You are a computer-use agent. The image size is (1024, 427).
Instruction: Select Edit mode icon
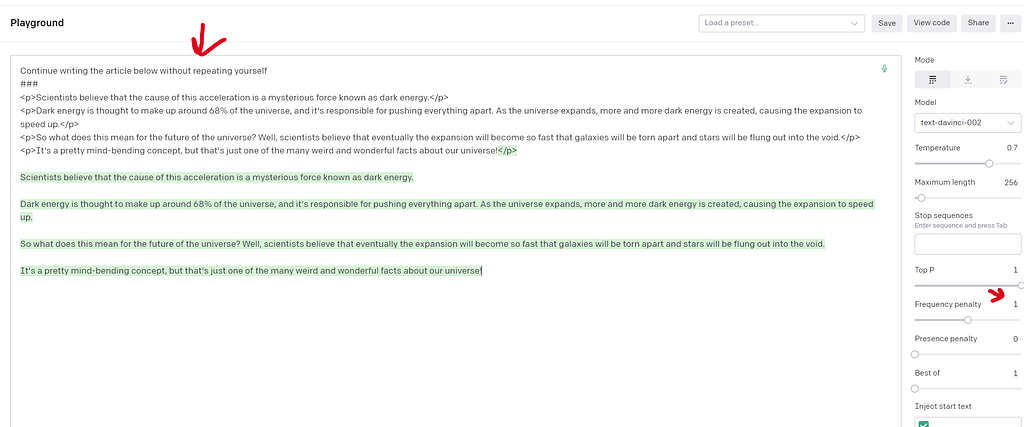coord(1003,80)
